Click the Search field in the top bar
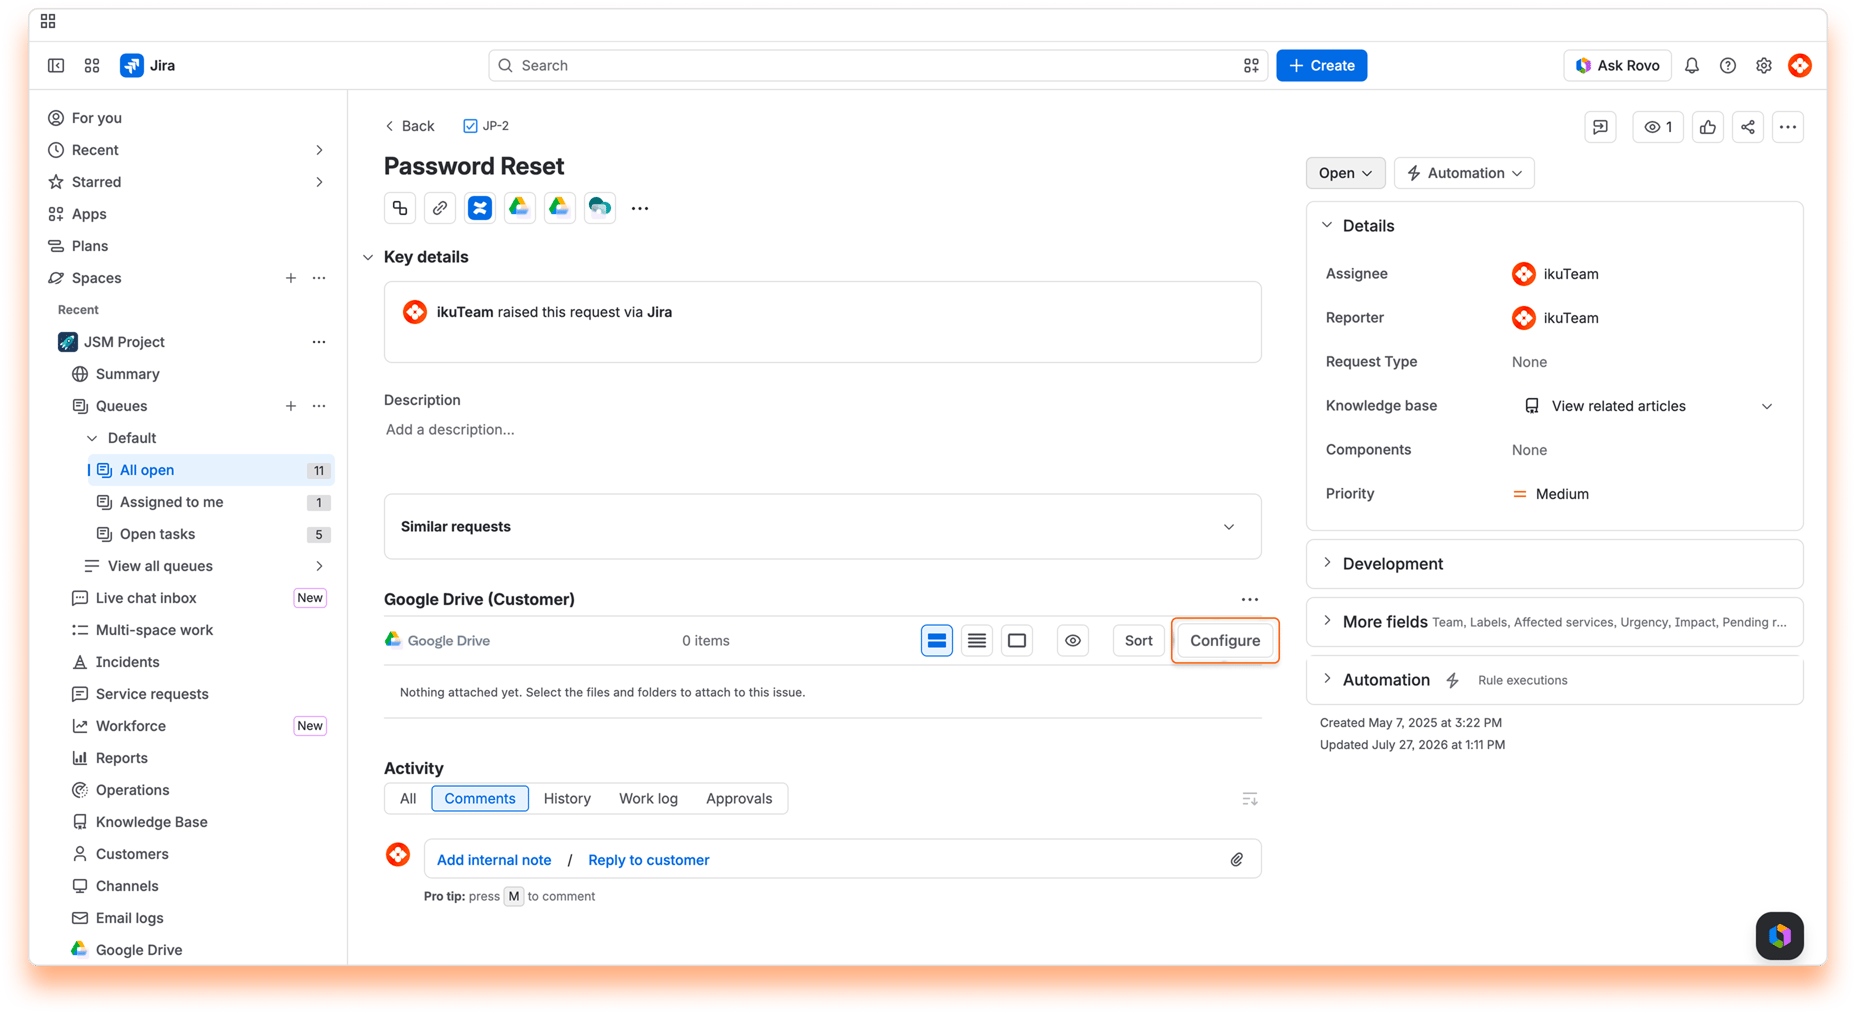1856x1014 pixels. [877, 65]
